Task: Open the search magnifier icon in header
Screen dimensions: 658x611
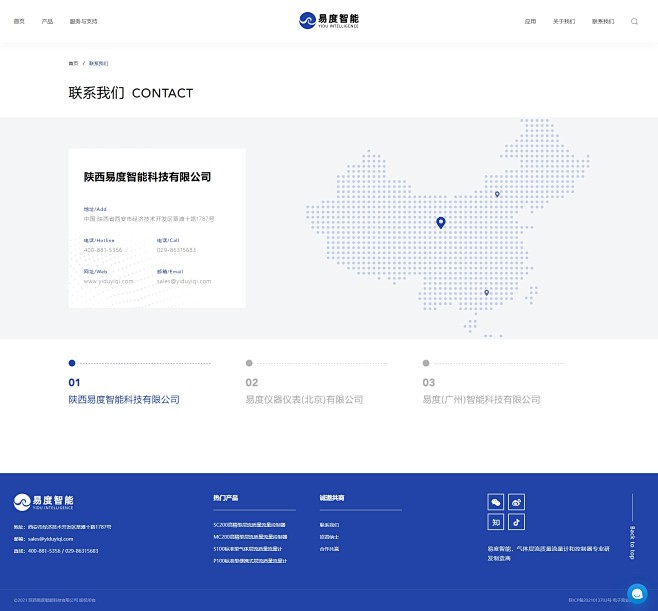Action: 634,21
